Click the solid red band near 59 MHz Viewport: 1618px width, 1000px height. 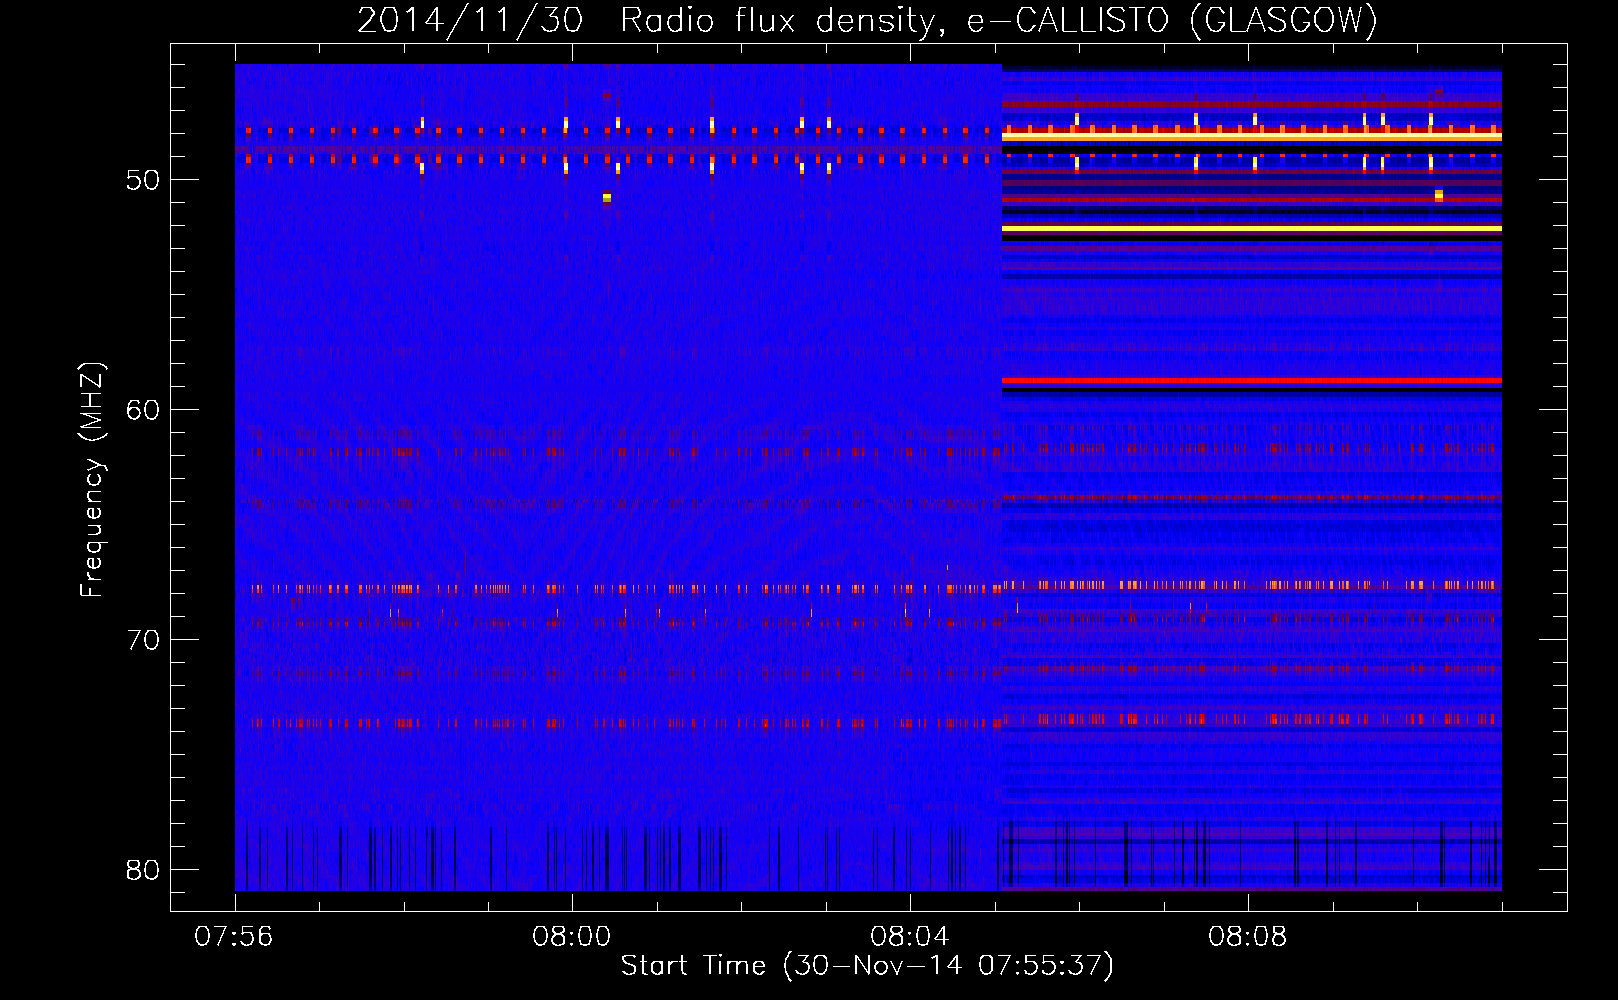1252,381
